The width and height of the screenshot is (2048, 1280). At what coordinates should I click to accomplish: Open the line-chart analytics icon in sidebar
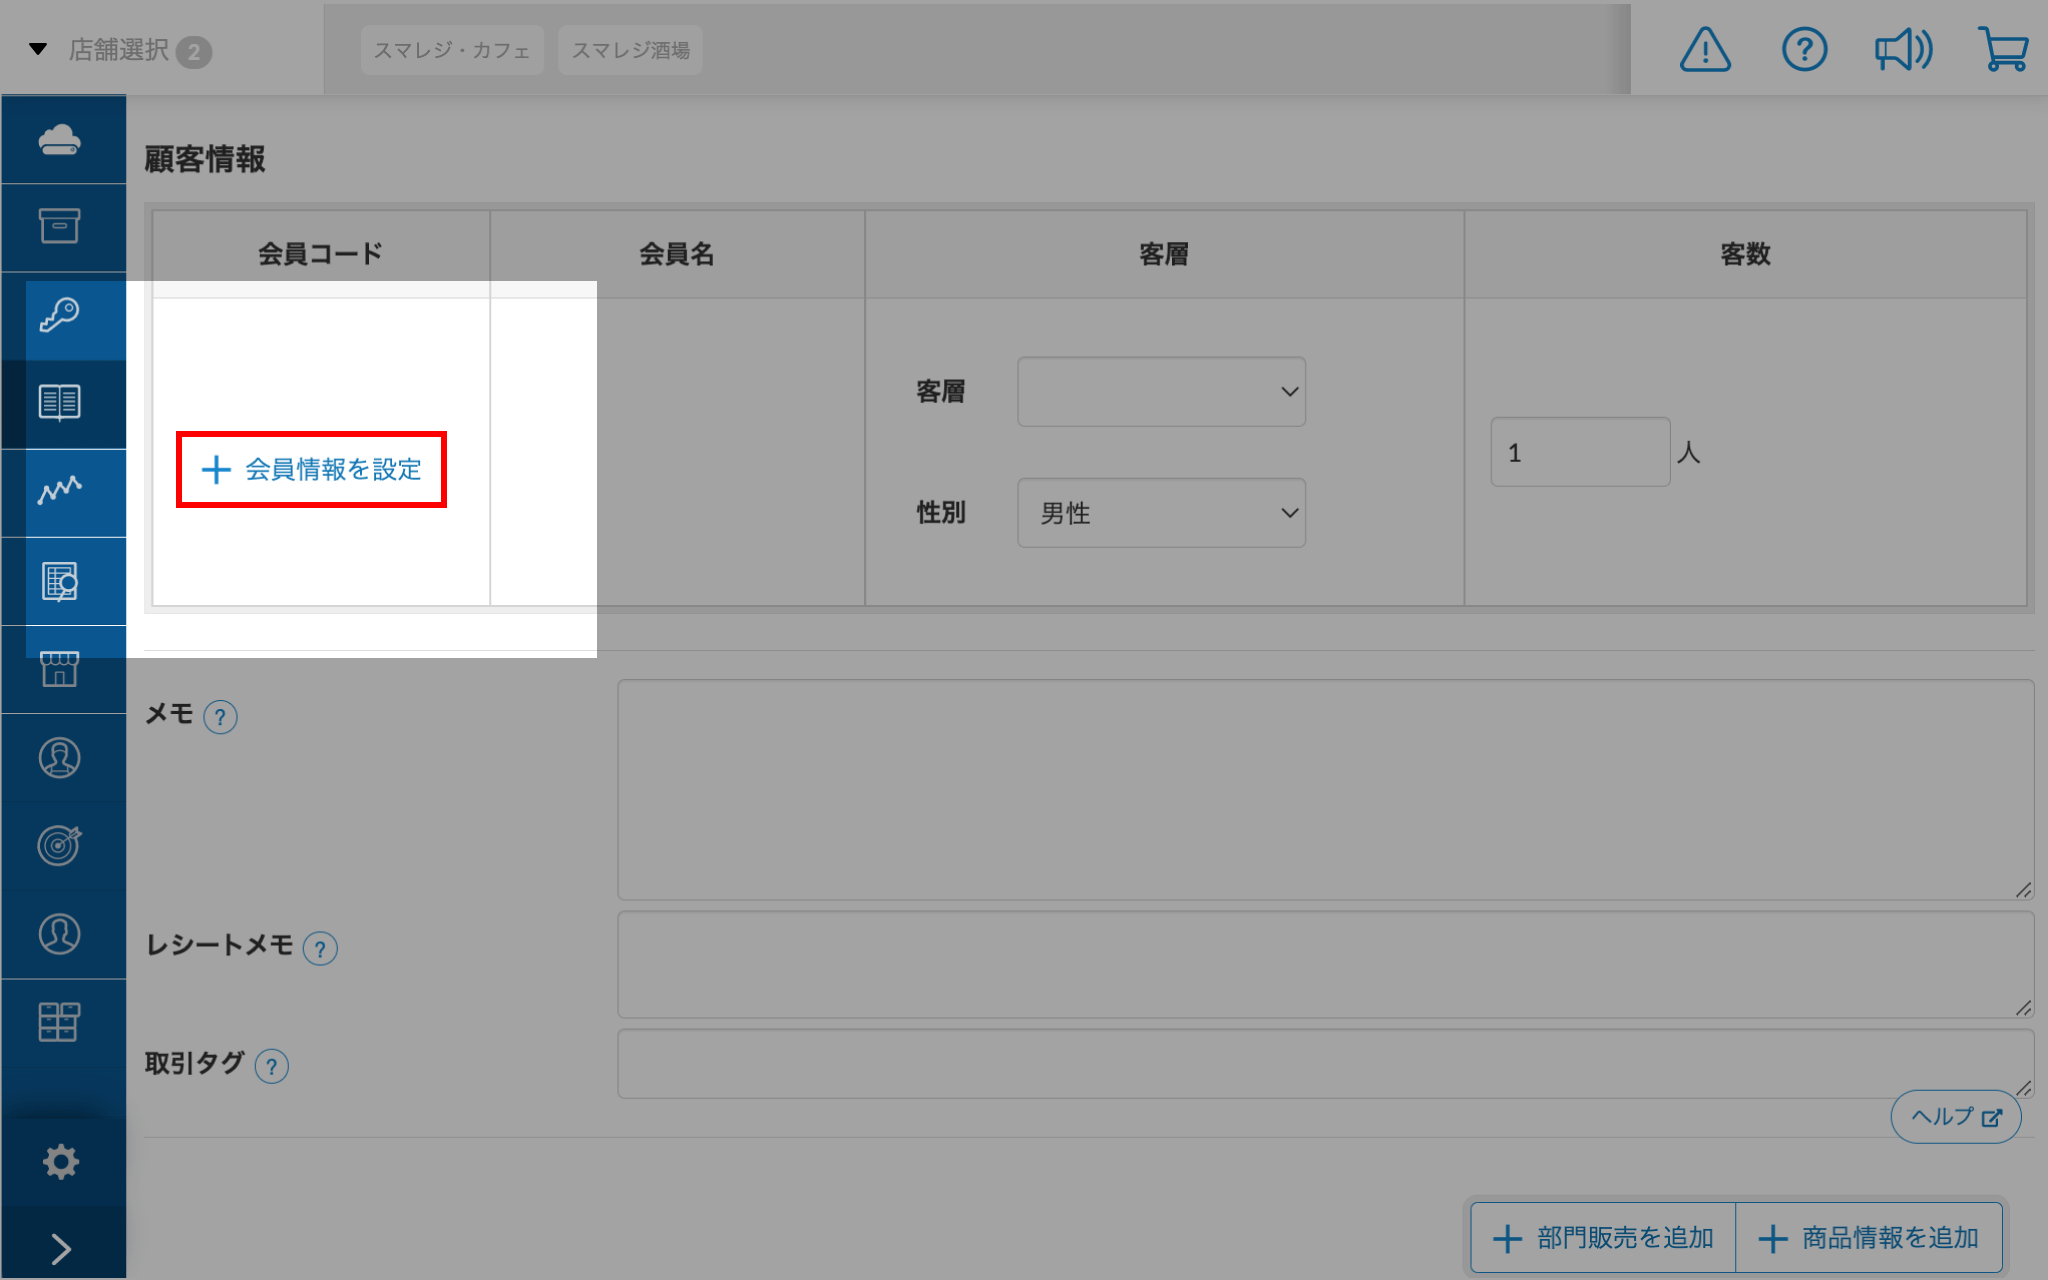(60, 491)
